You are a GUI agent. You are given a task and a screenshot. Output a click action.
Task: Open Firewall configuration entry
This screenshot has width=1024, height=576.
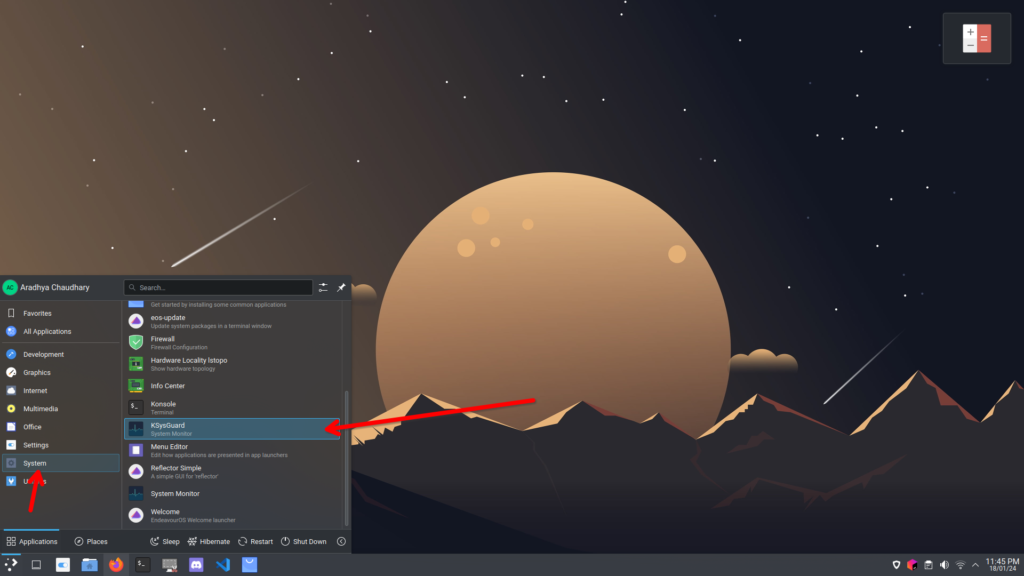(232, 343)
